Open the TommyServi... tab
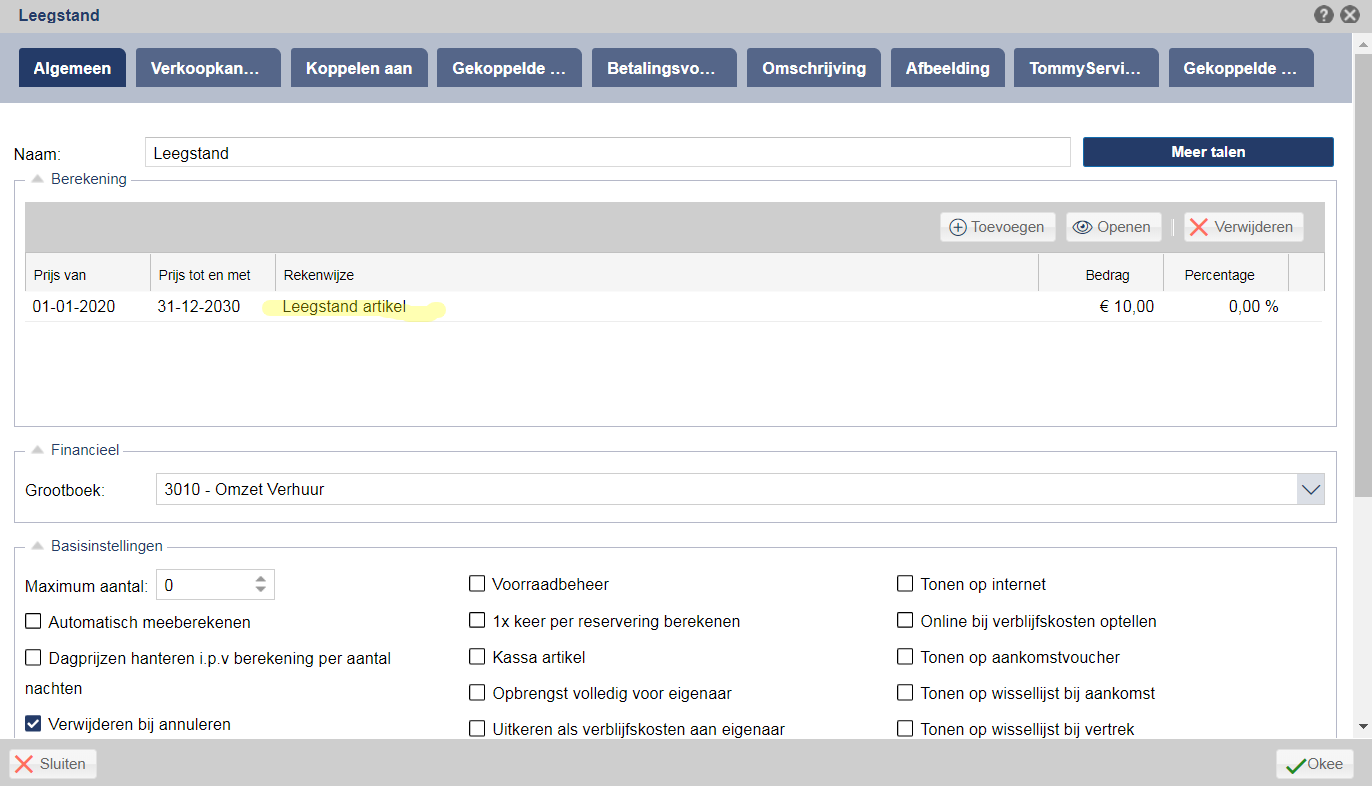The width and height of the screenshot is (1372, 786). pyautogui.click(x=1086, y=68)
